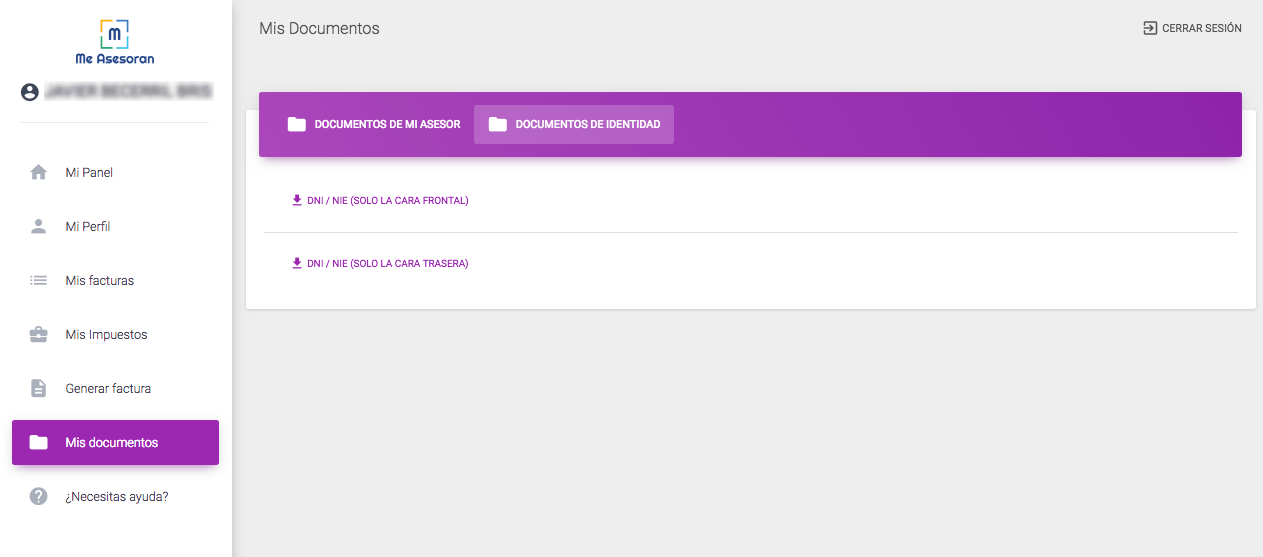The width and height of the screenshot is (1263, 557).
Task: Click the question mark help icon
Action: pyautogui.click(x=39, y=496)
